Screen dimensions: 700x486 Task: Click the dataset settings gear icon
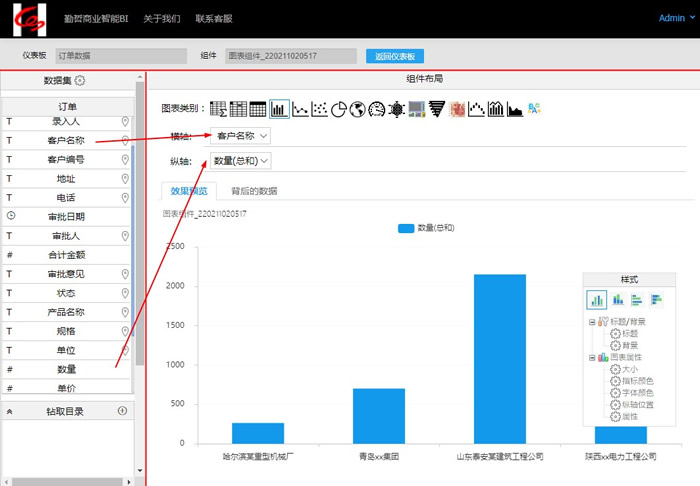click(x=80, y=81)
